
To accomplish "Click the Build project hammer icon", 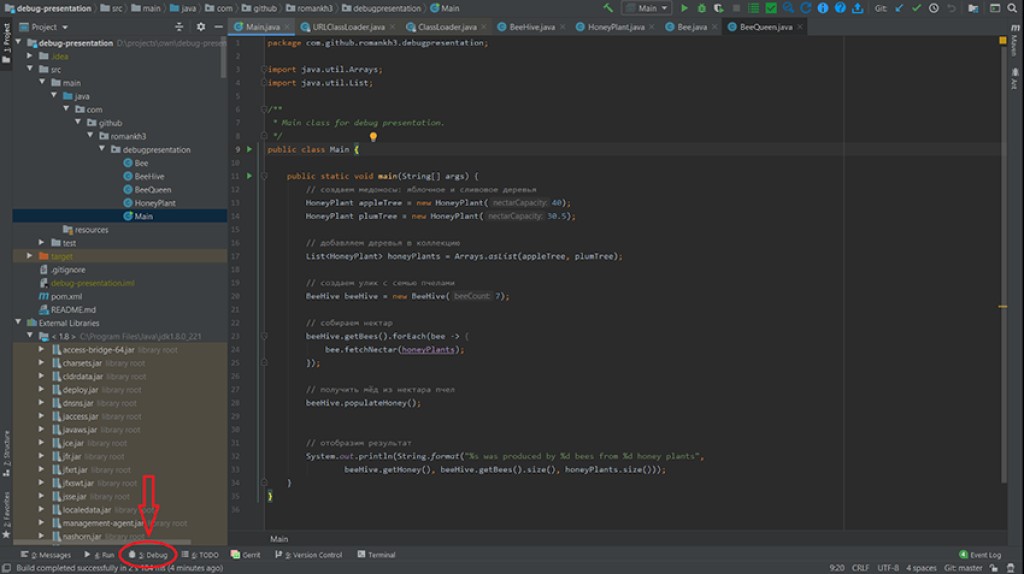I will [x=608, y=8].
